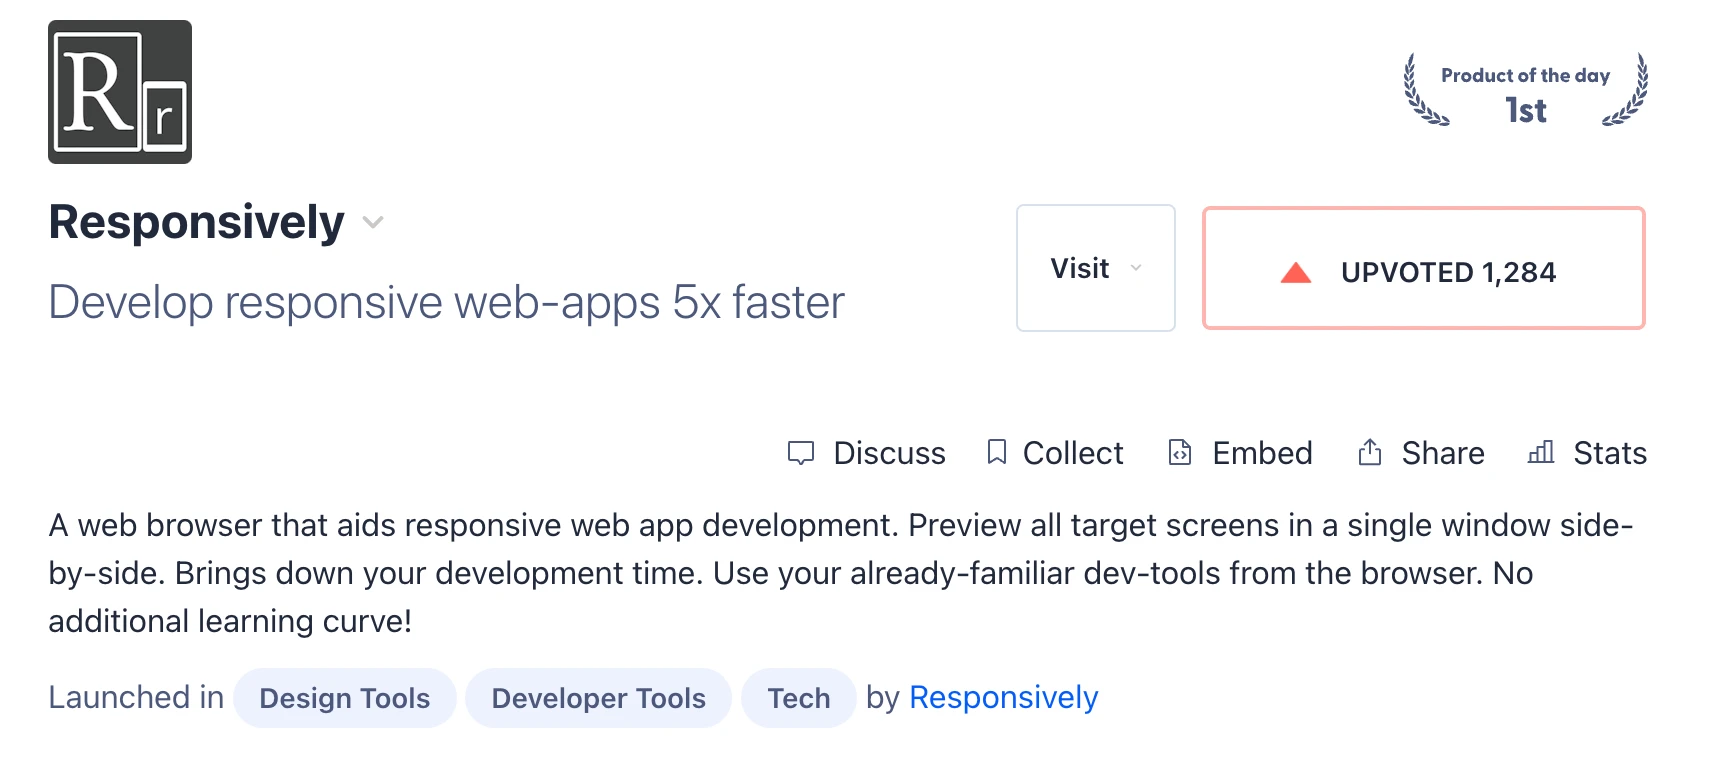Image resolution: width=1722 pixels, height=764 pixels.
Task: Click the Share upload icon
Action: [1370, 452]
